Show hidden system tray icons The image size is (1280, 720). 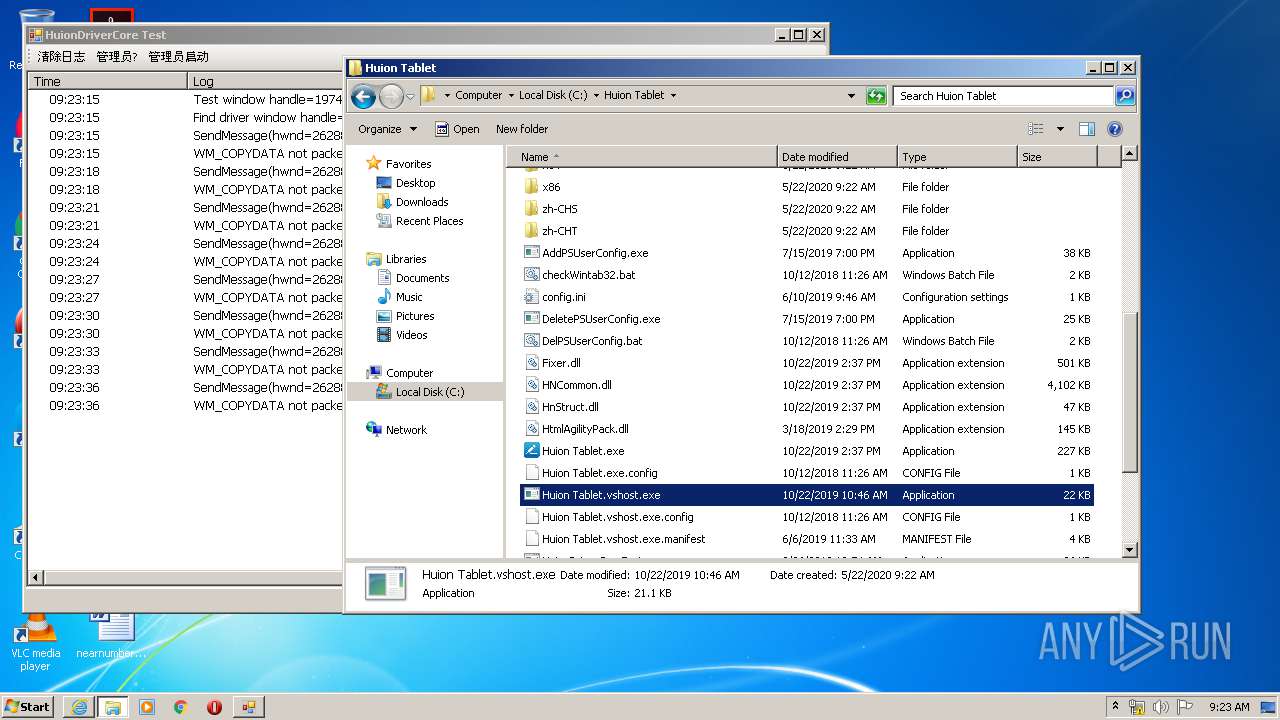[x=1116, y=706]
